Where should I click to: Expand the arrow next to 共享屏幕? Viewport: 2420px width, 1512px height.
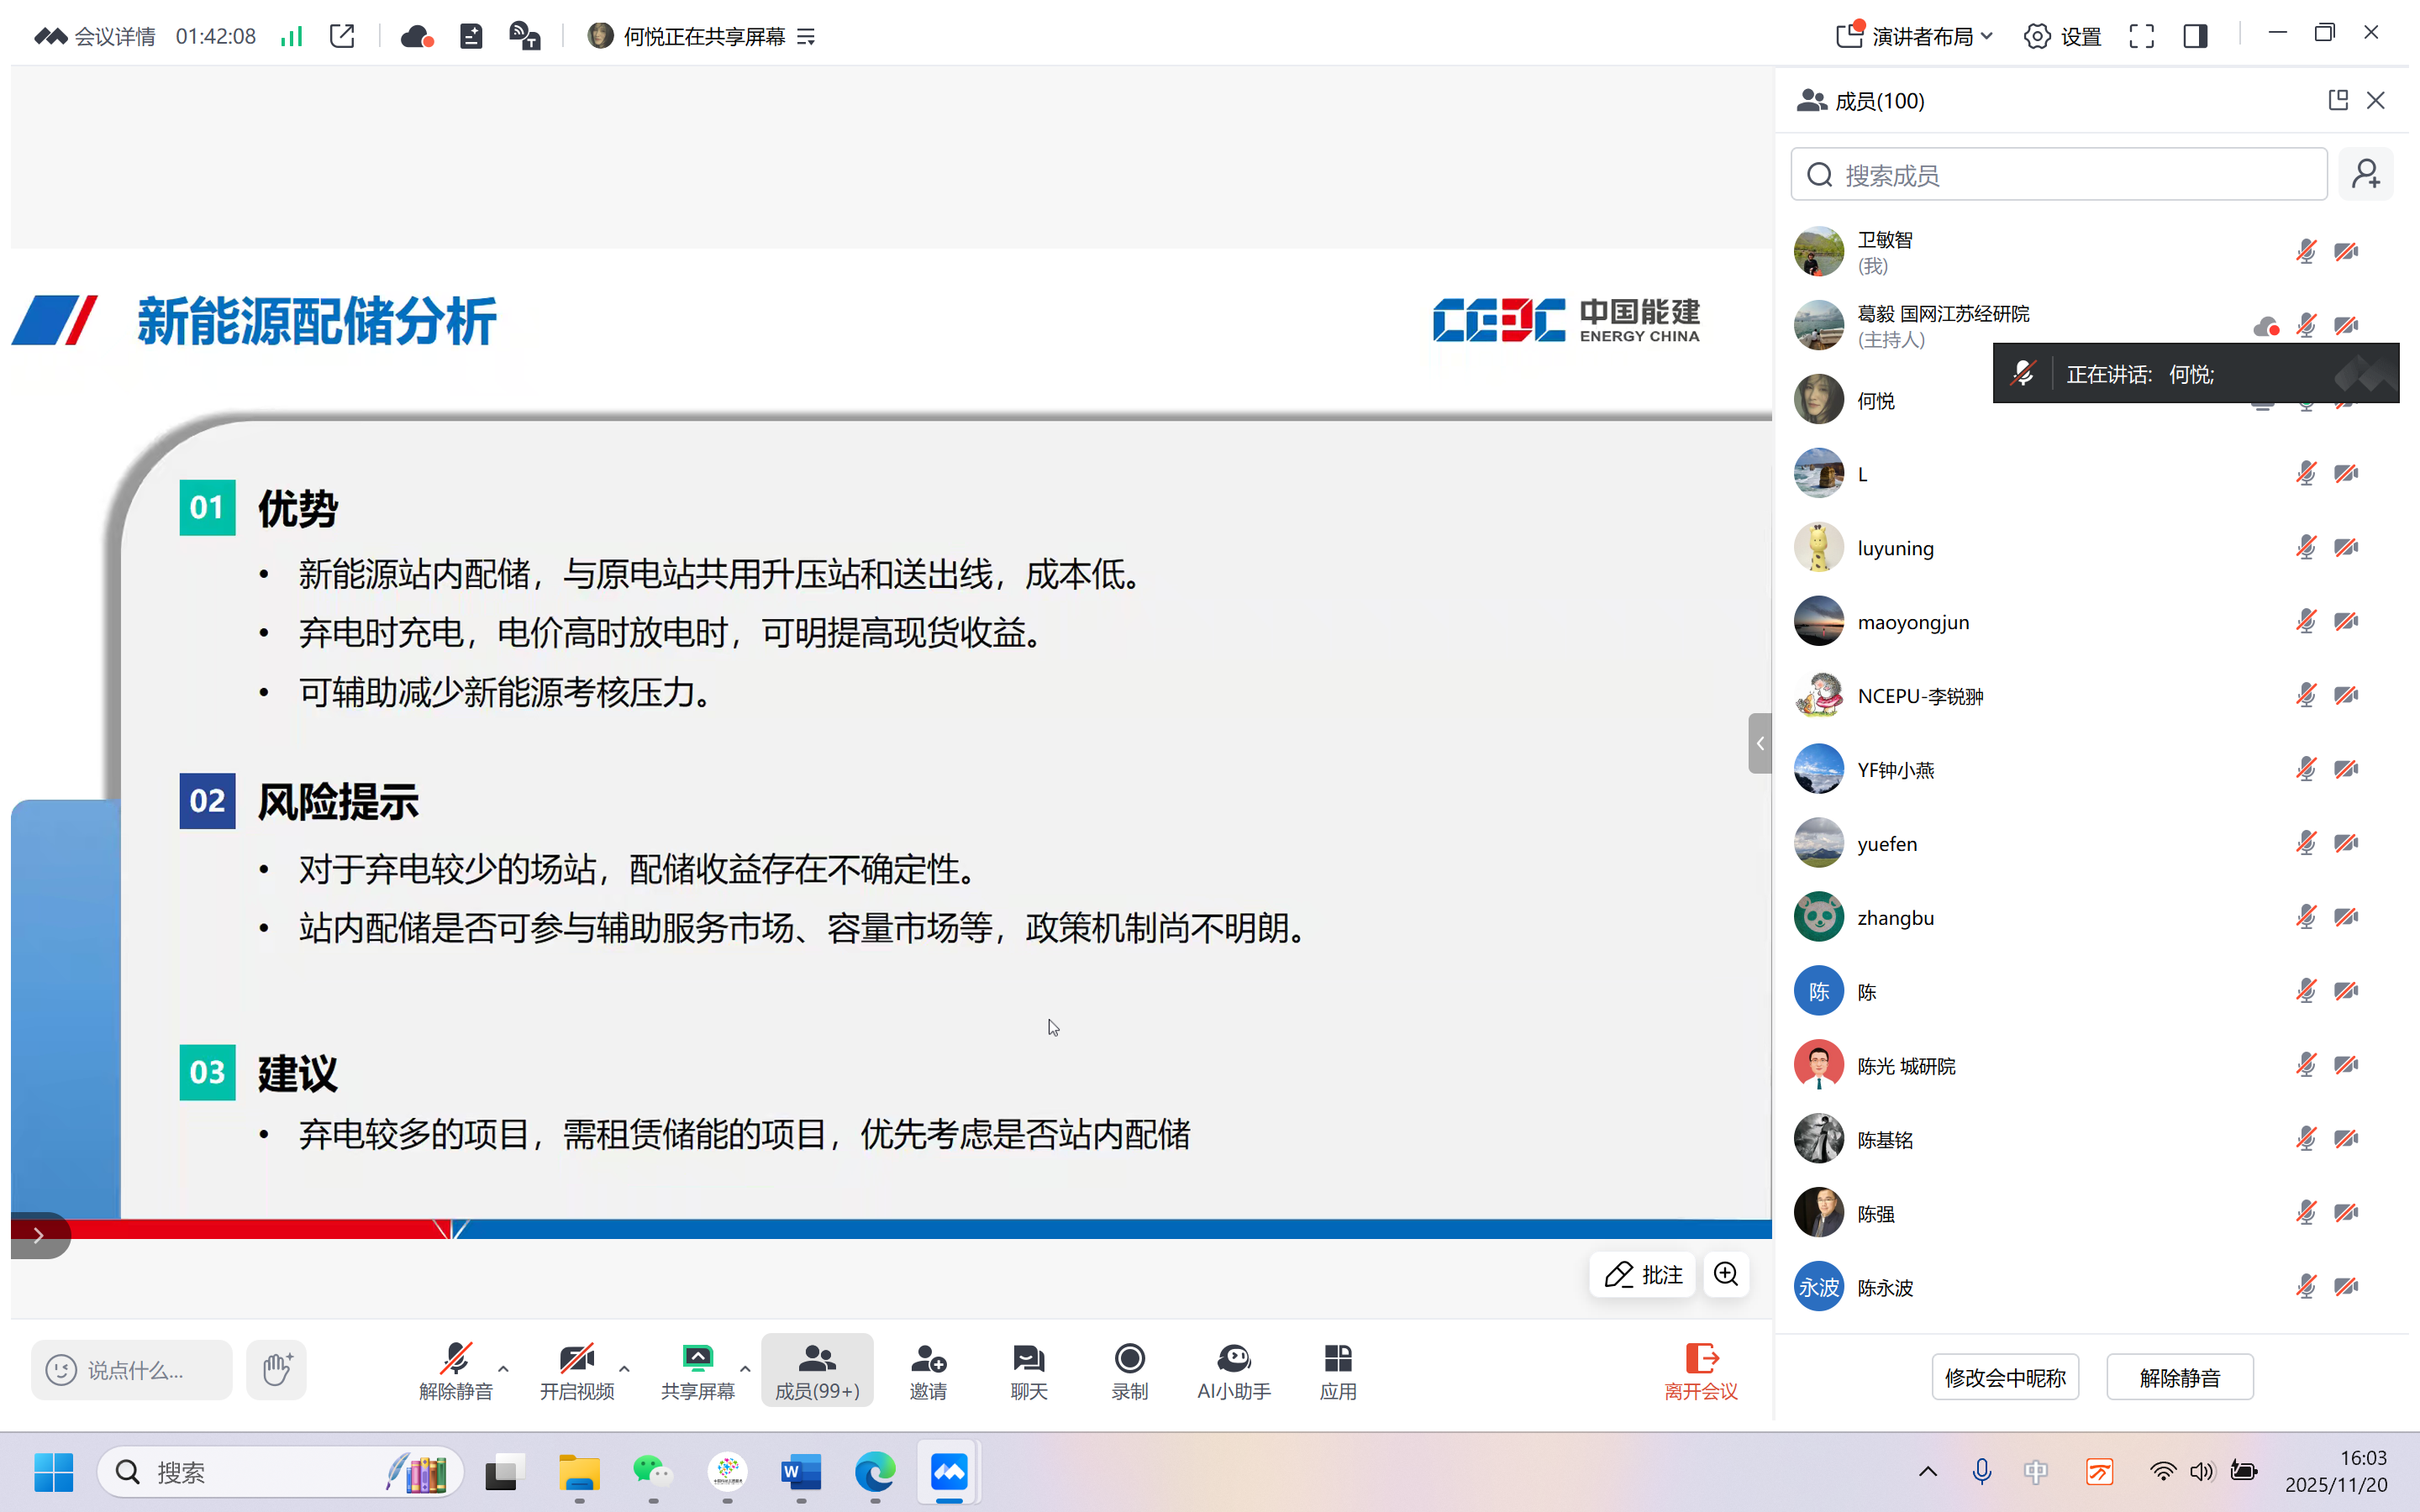pyautogui.click(x=745, y=1368)
